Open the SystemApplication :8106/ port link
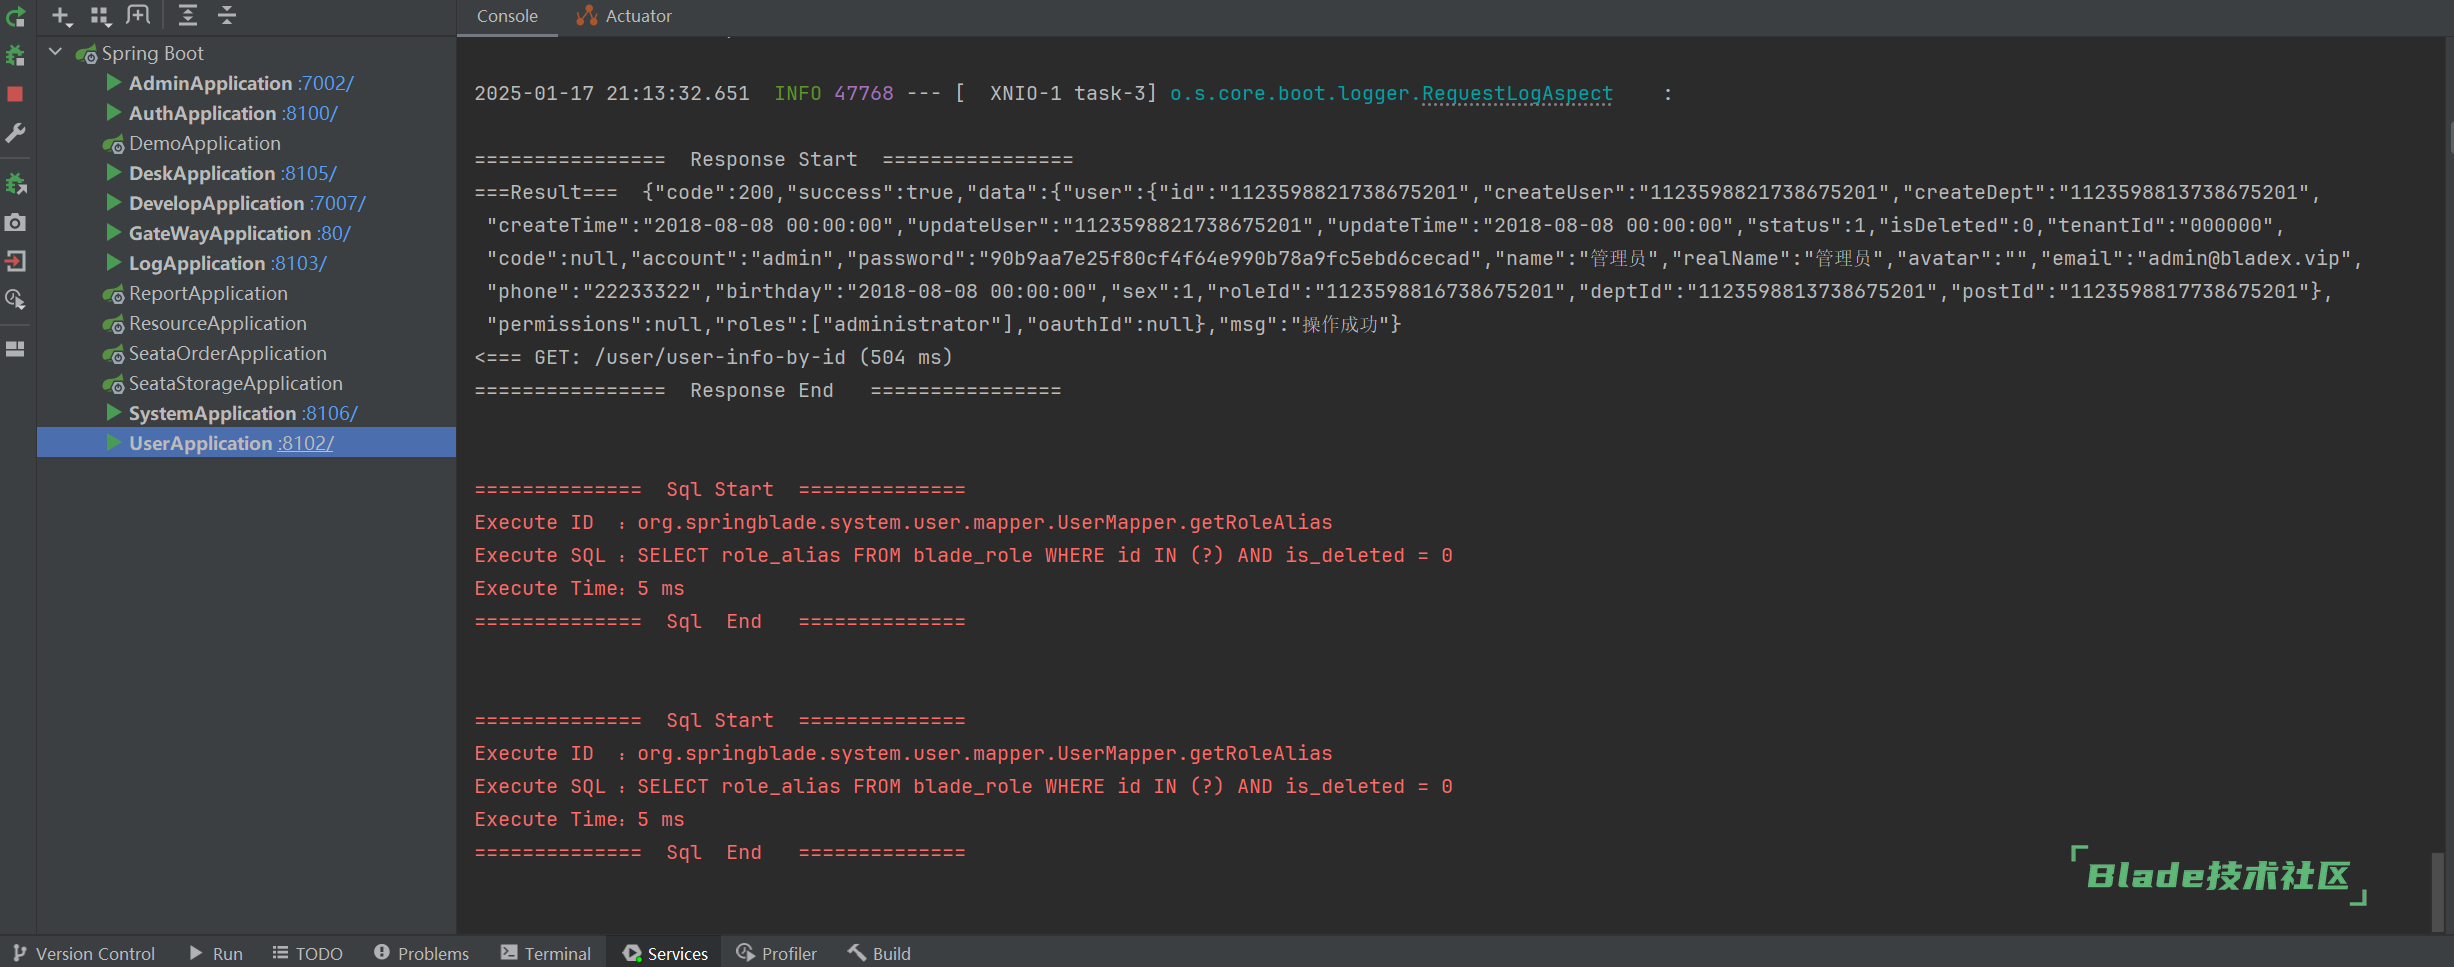The width and height of the screenshot is (2454, 967). [330, 413]
